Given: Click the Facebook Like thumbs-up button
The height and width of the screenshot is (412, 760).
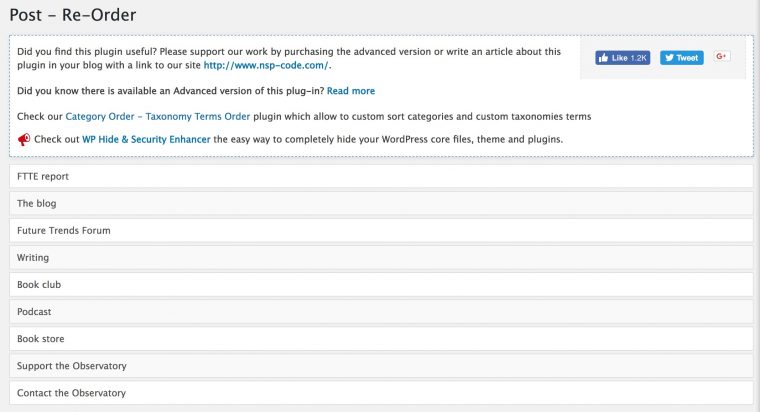Looking at the screenshot, I should point(622,58).
